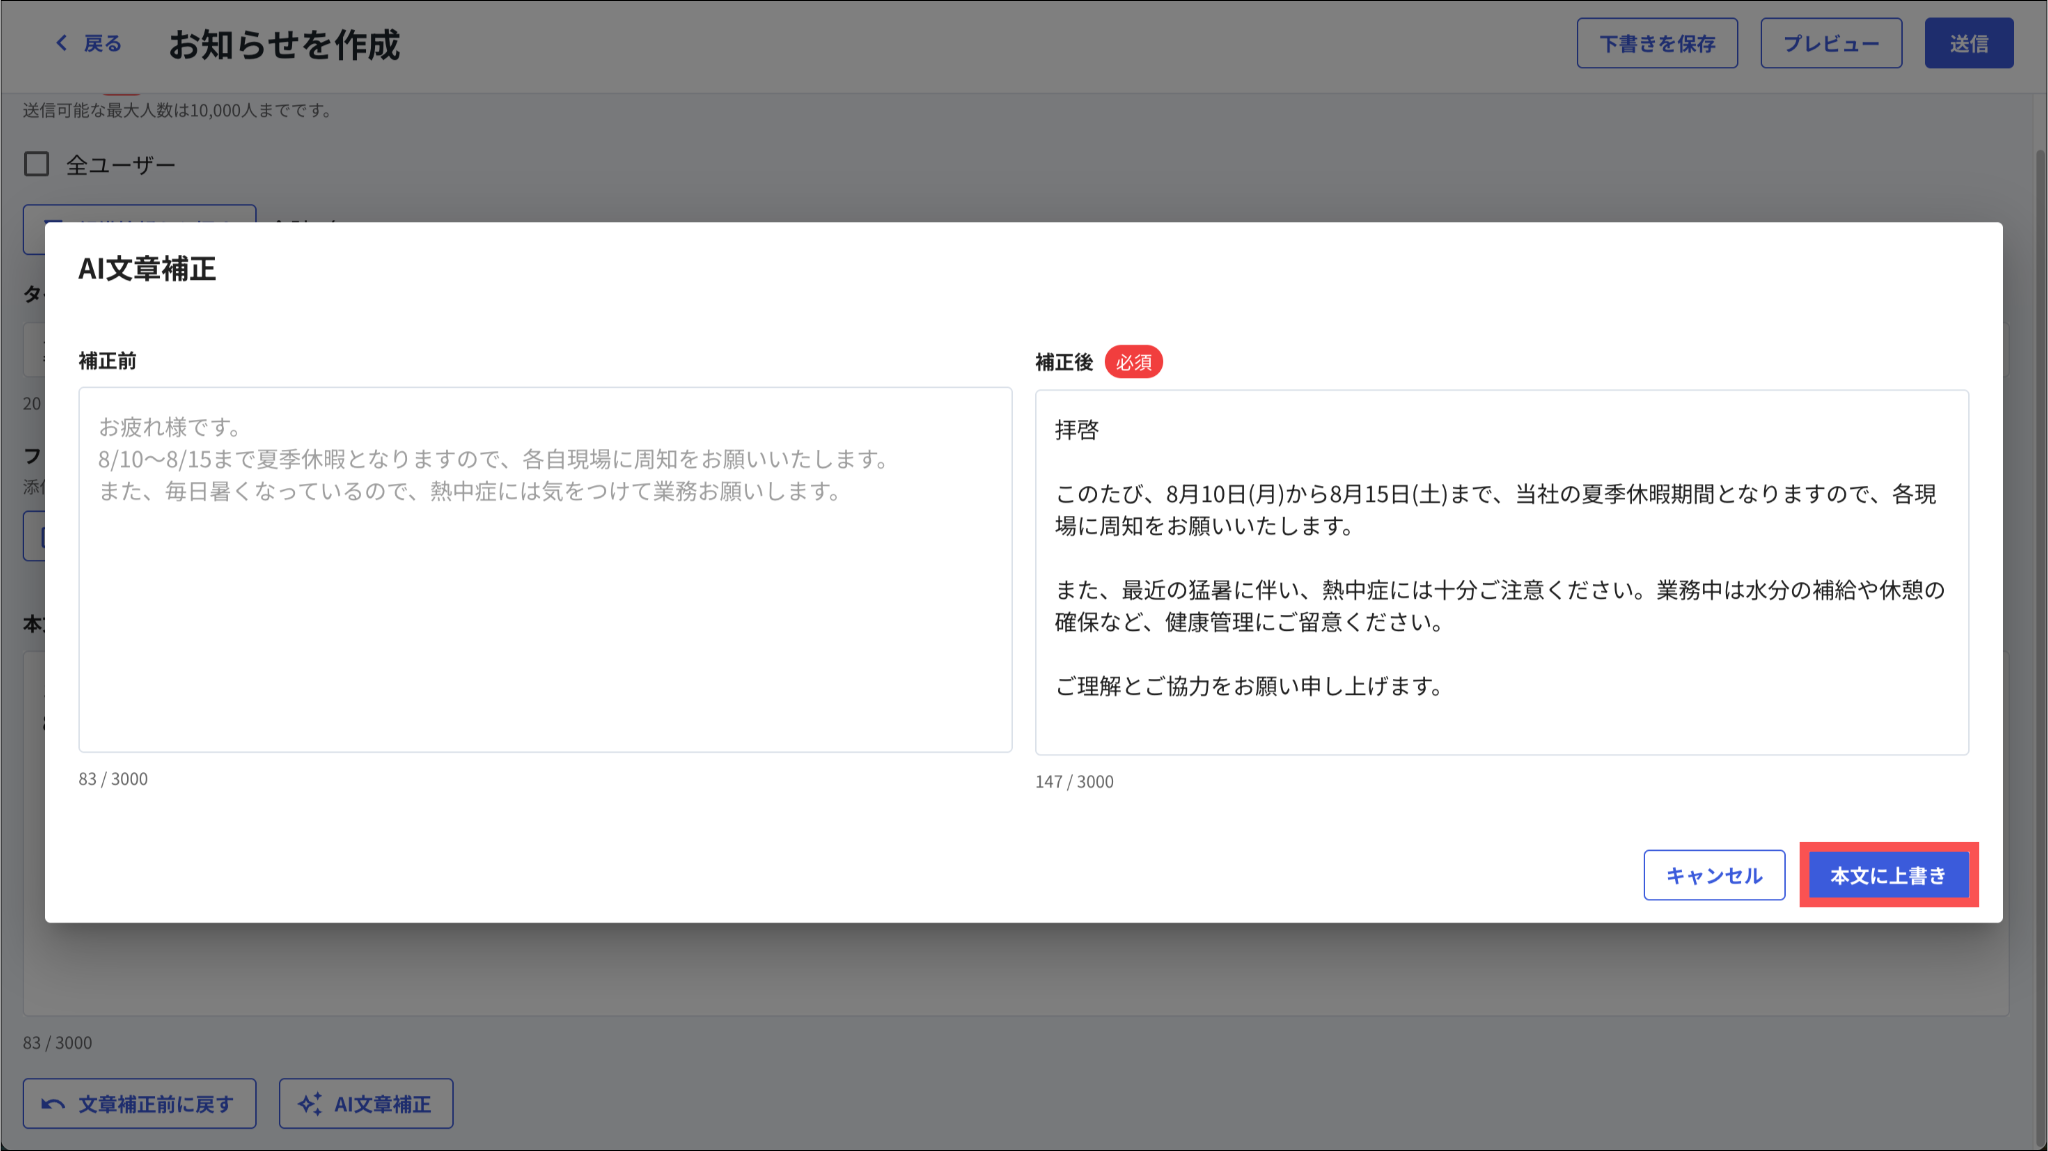Cancel the AI correction with キャンセル
This screenshot has width=2048, height=1151.
(1714, 875)
